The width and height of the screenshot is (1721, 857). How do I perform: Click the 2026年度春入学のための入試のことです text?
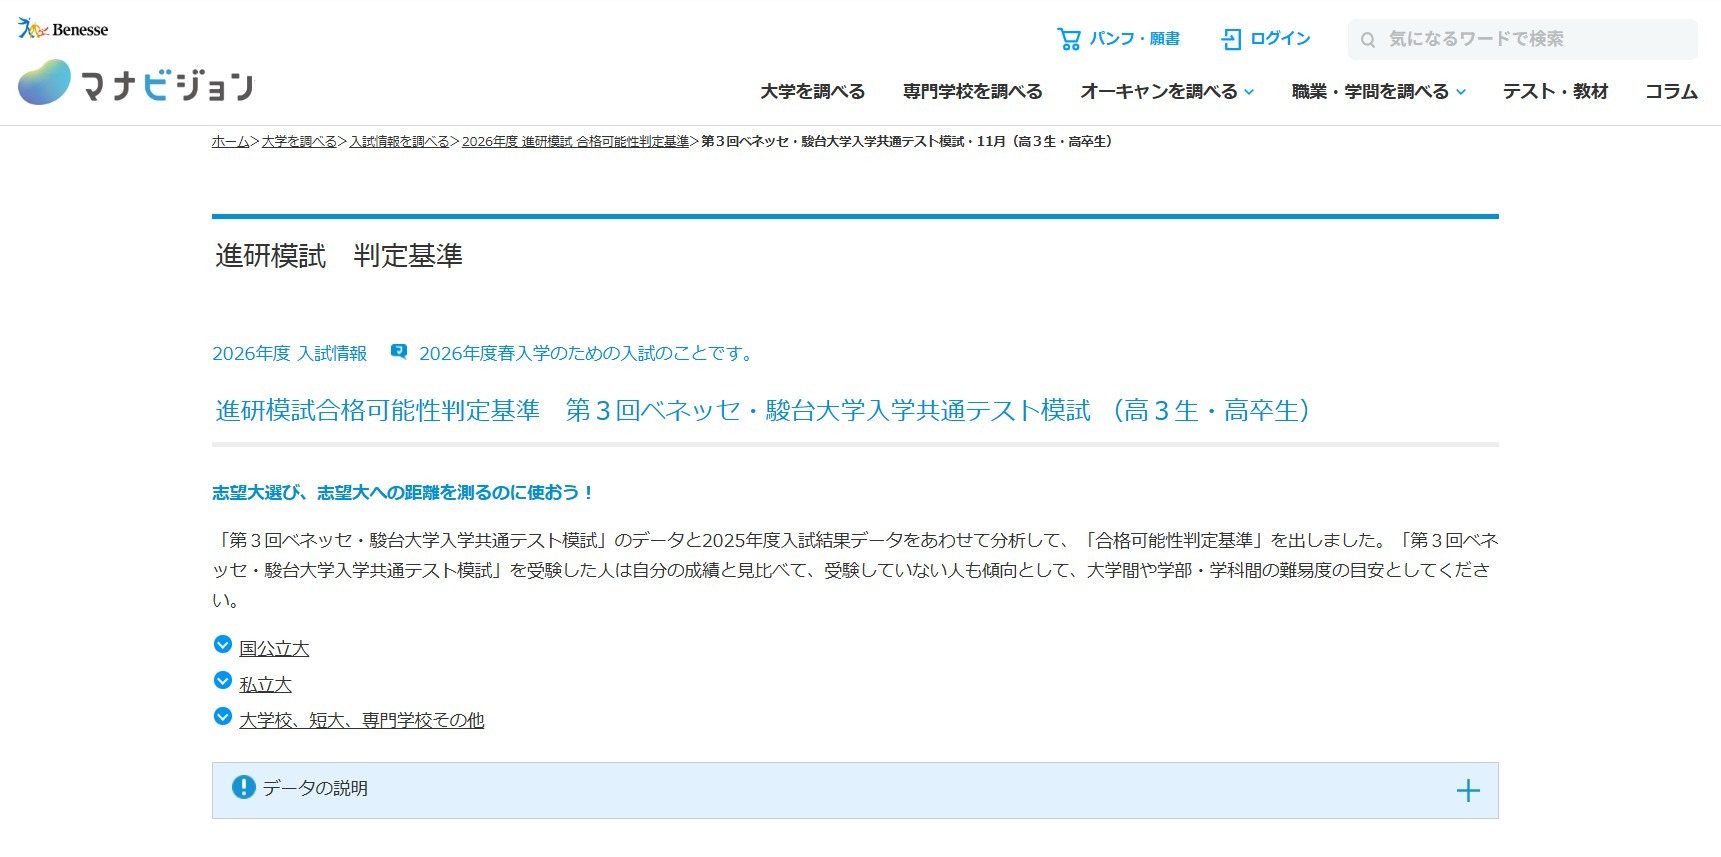pyautogui.click(x=588, y=353)
